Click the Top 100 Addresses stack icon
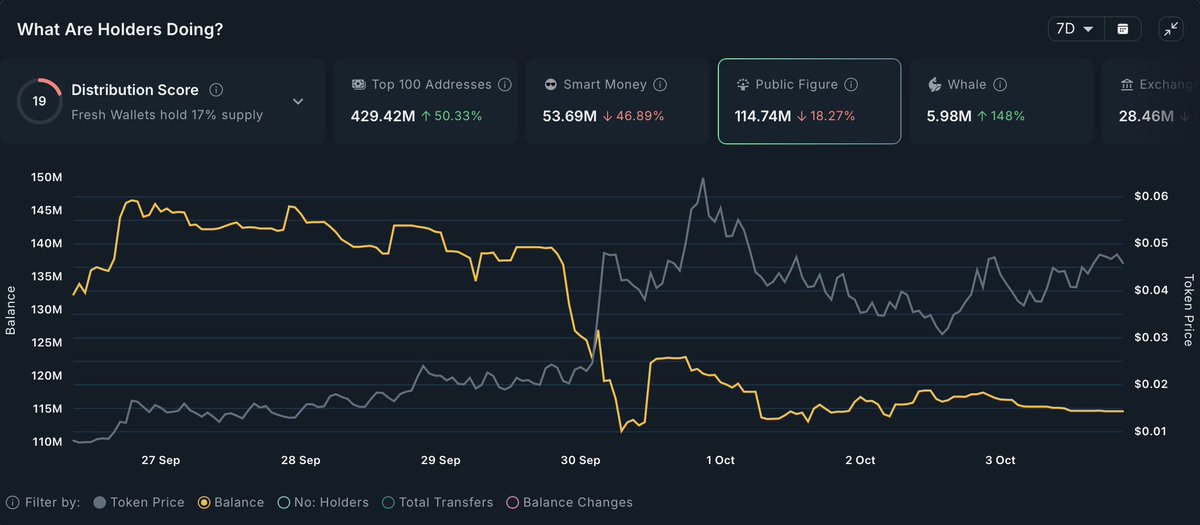The height and width of the screenshot is (525, 1200). pos(358,85)
